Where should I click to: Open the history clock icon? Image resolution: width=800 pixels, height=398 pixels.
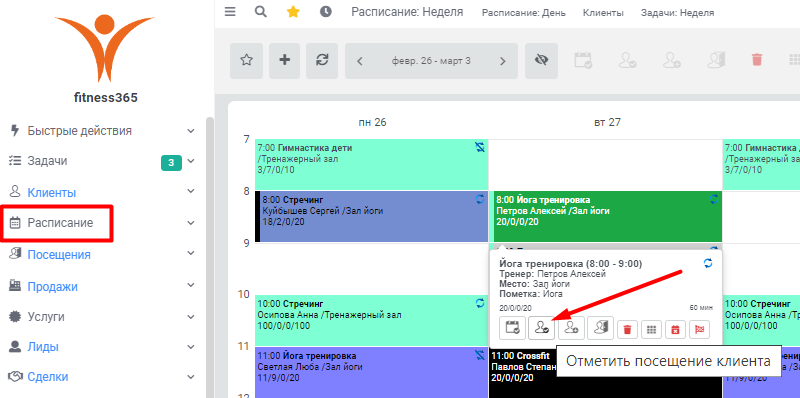coord(326,12)
